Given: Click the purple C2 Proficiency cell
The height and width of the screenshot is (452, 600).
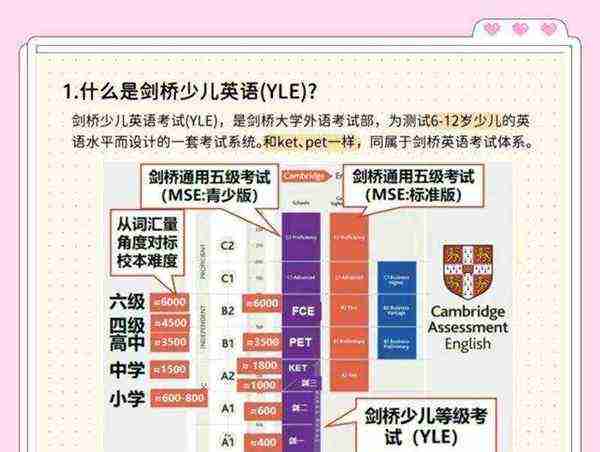Looking at the screenshot, I should point(301,237).
